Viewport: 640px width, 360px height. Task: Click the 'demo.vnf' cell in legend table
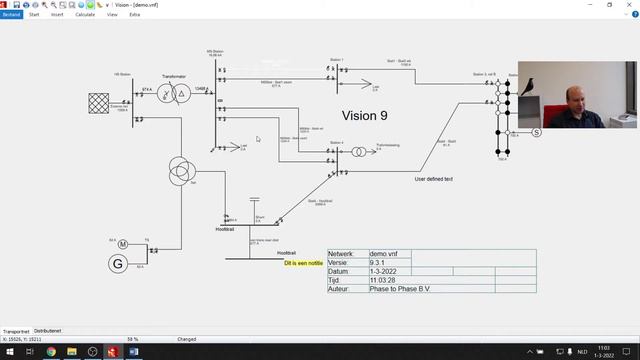tap(390, 254)
